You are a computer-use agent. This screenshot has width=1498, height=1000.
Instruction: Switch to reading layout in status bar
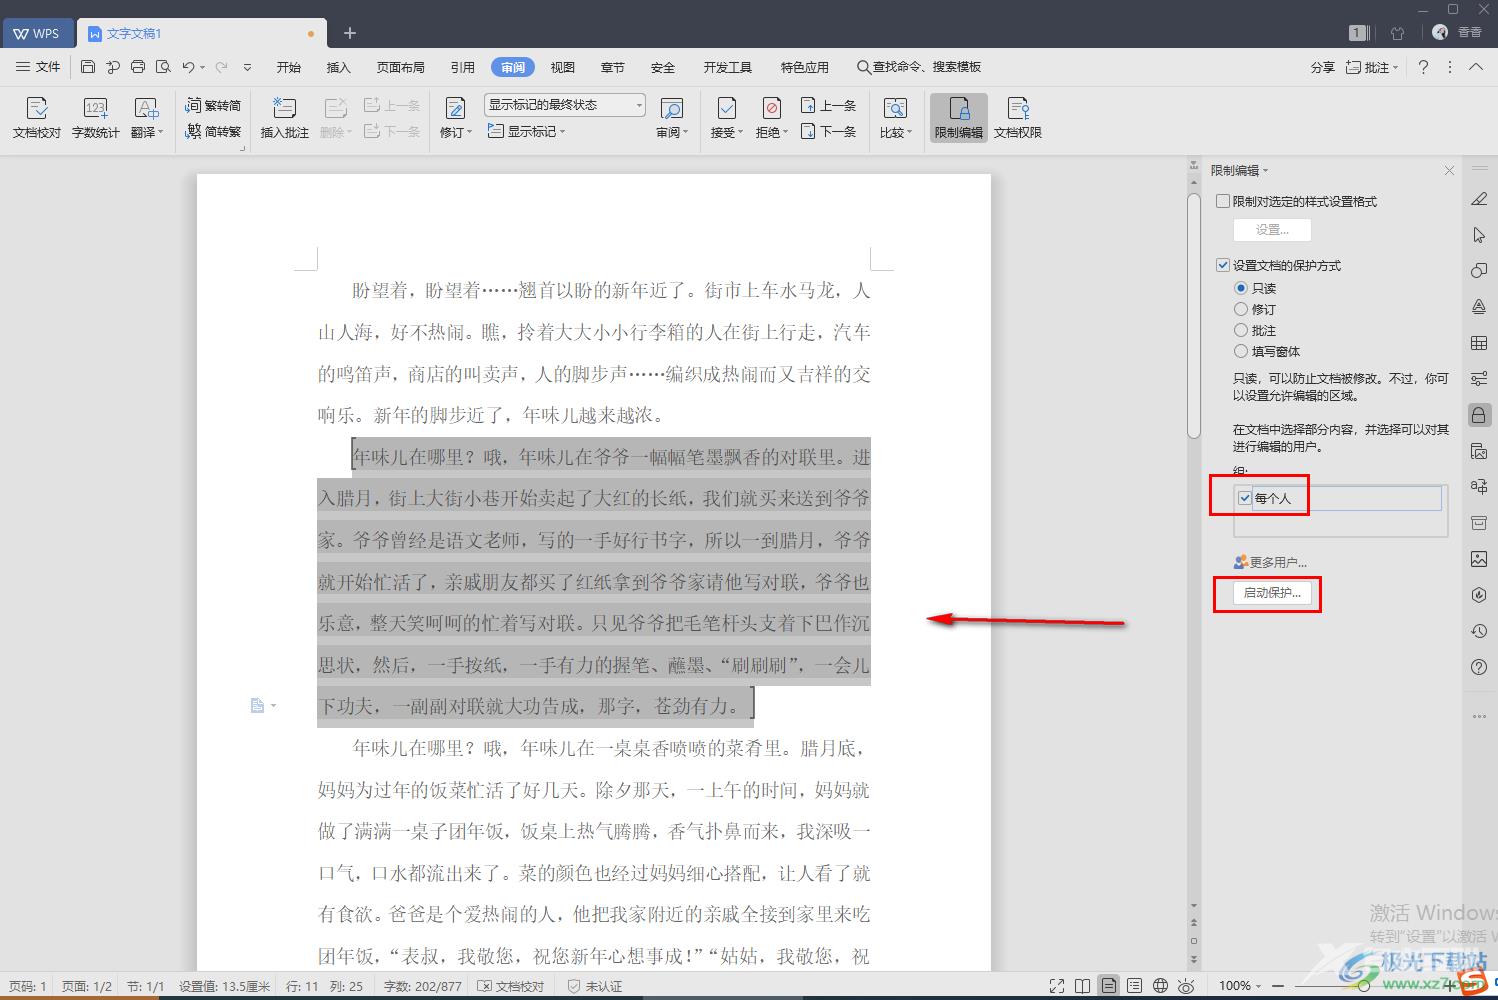click(x=1082, y=986)
